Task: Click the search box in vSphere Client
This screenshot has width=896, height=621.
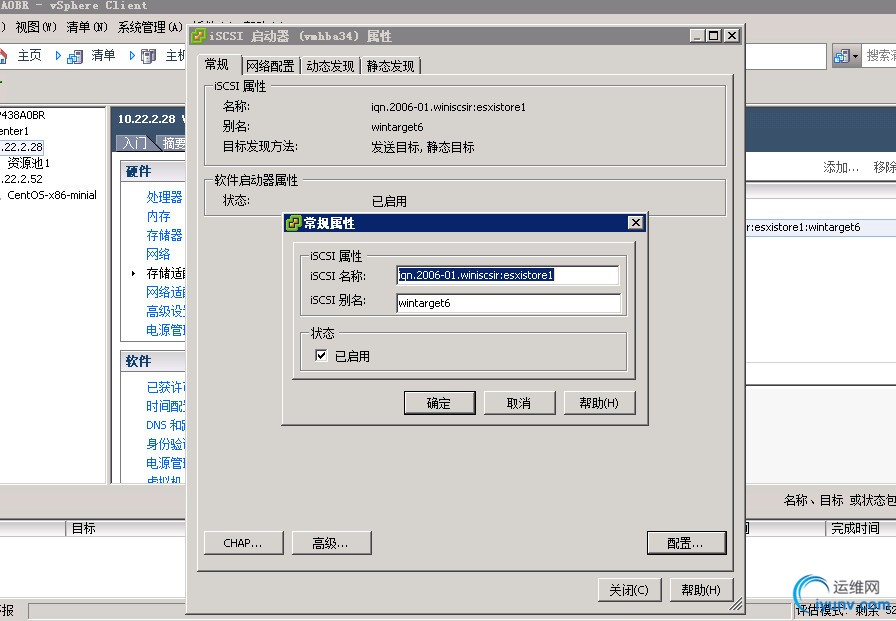Action: coord(878,56)
